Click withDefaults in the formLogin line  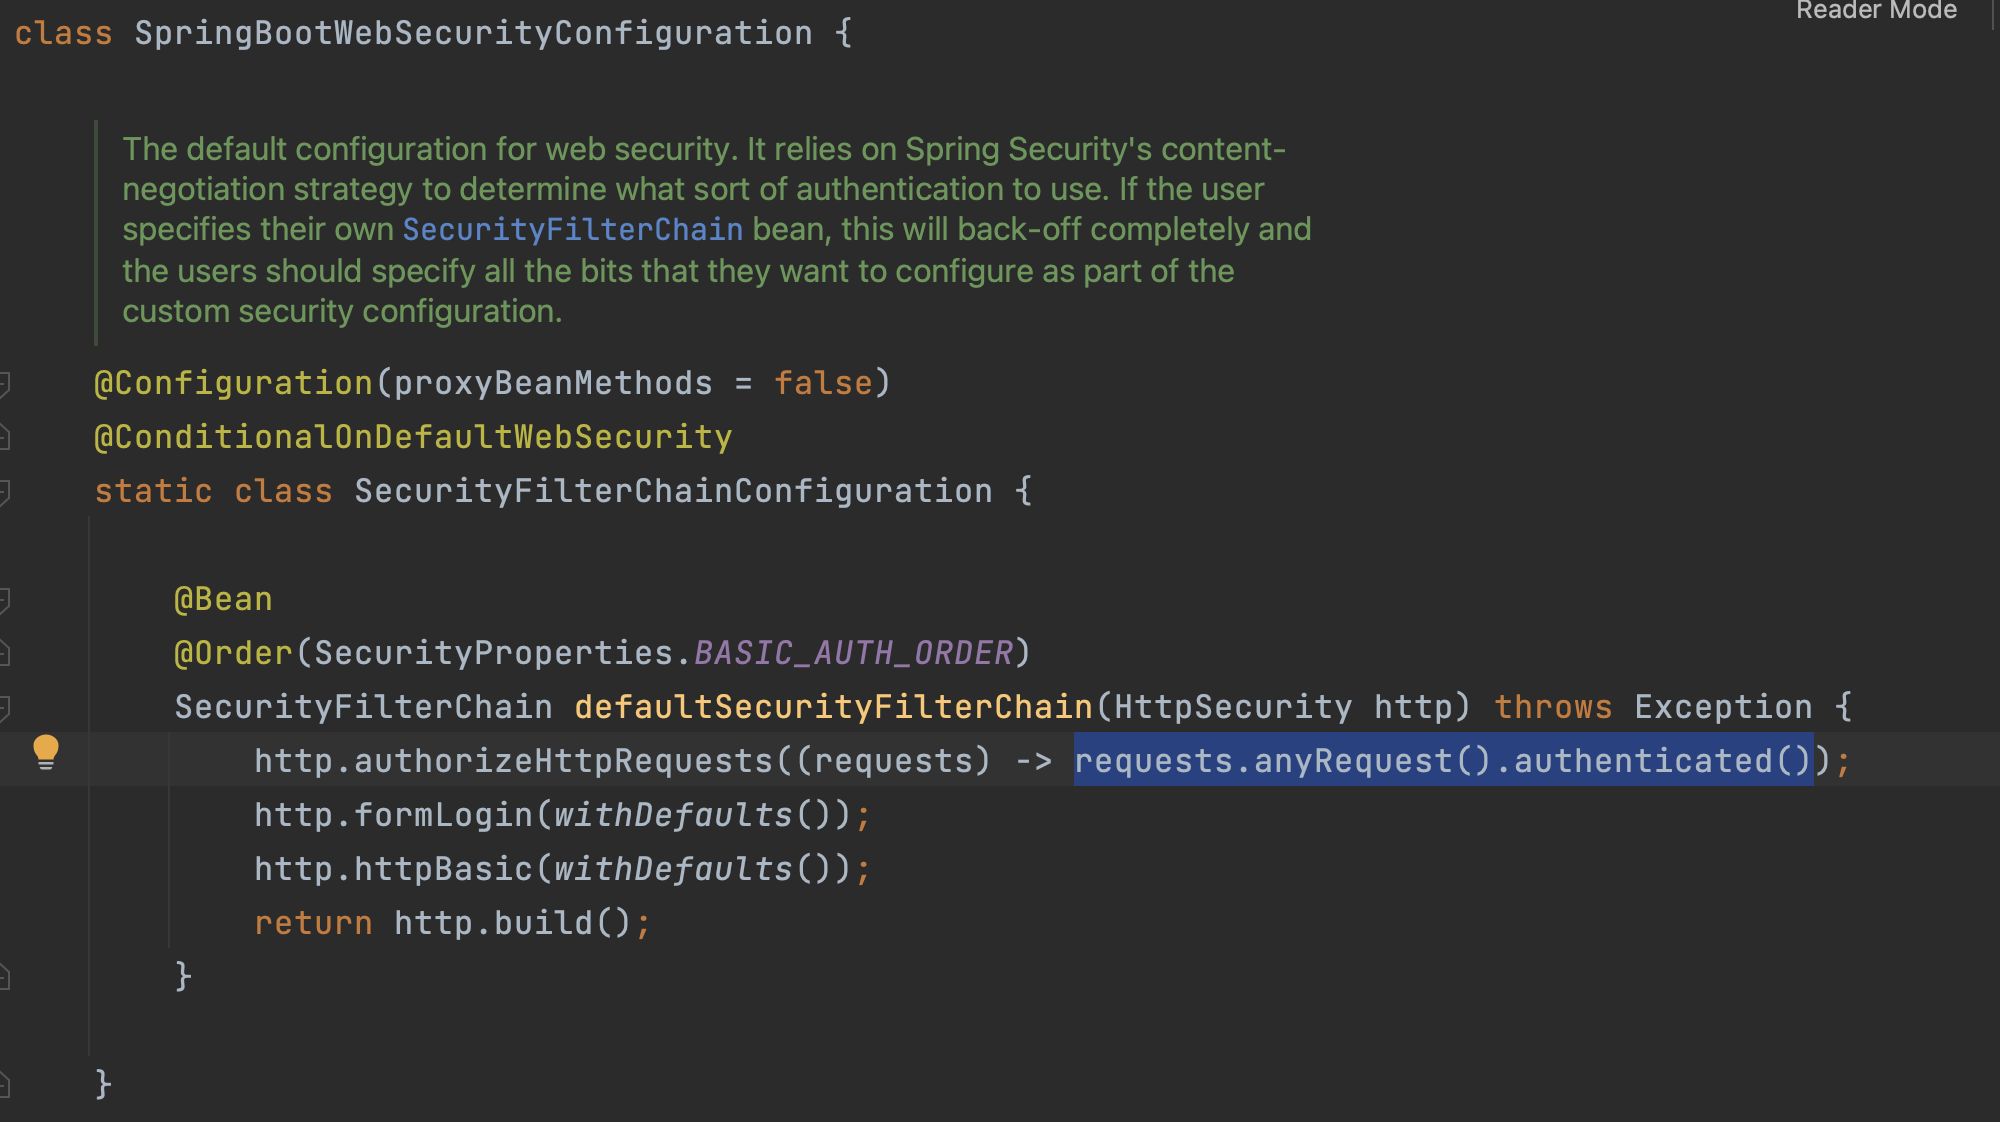pyautogui.click(x=673, y=815)
